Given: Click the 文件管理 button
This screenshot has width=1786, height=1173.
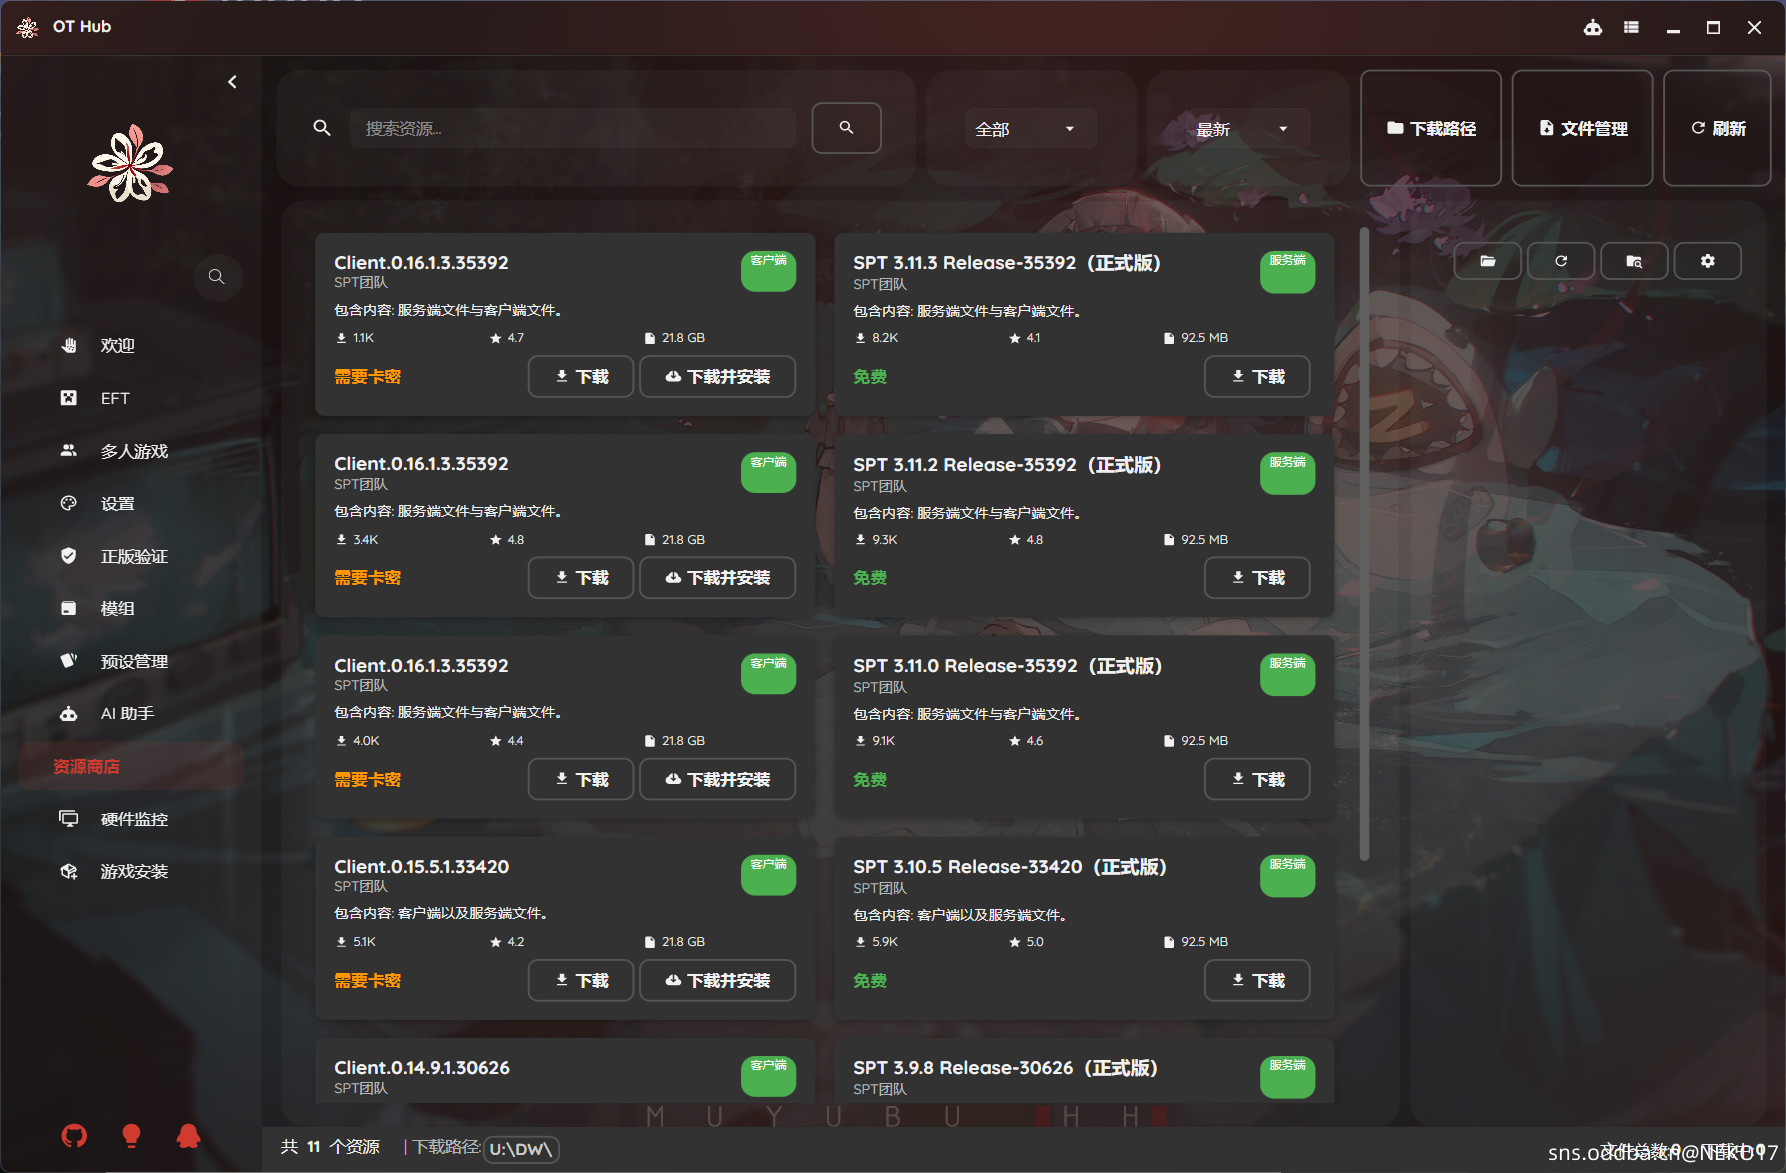Looking at the screenshot, I should pos(1582,128).
